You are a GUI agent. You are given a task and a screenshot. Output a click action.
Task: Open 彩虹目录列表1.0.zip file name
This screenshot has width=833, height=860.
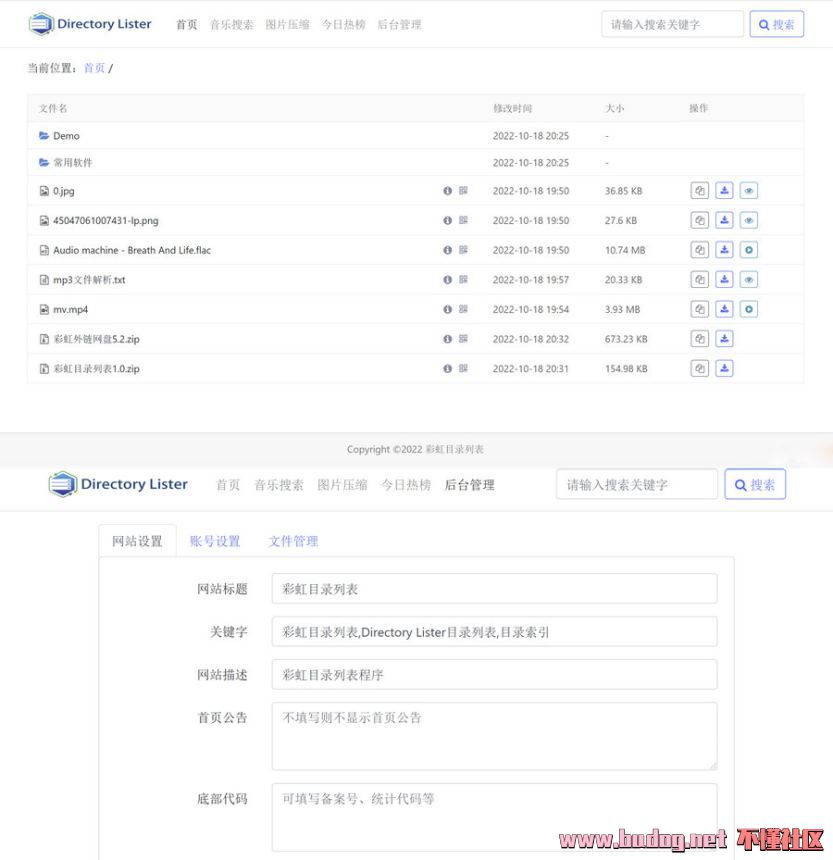97,369
